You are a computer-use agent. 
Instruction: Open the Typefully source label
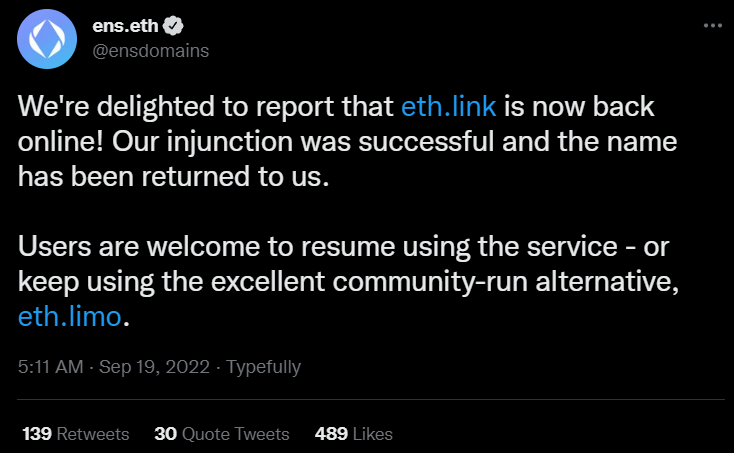pos(264,367)
